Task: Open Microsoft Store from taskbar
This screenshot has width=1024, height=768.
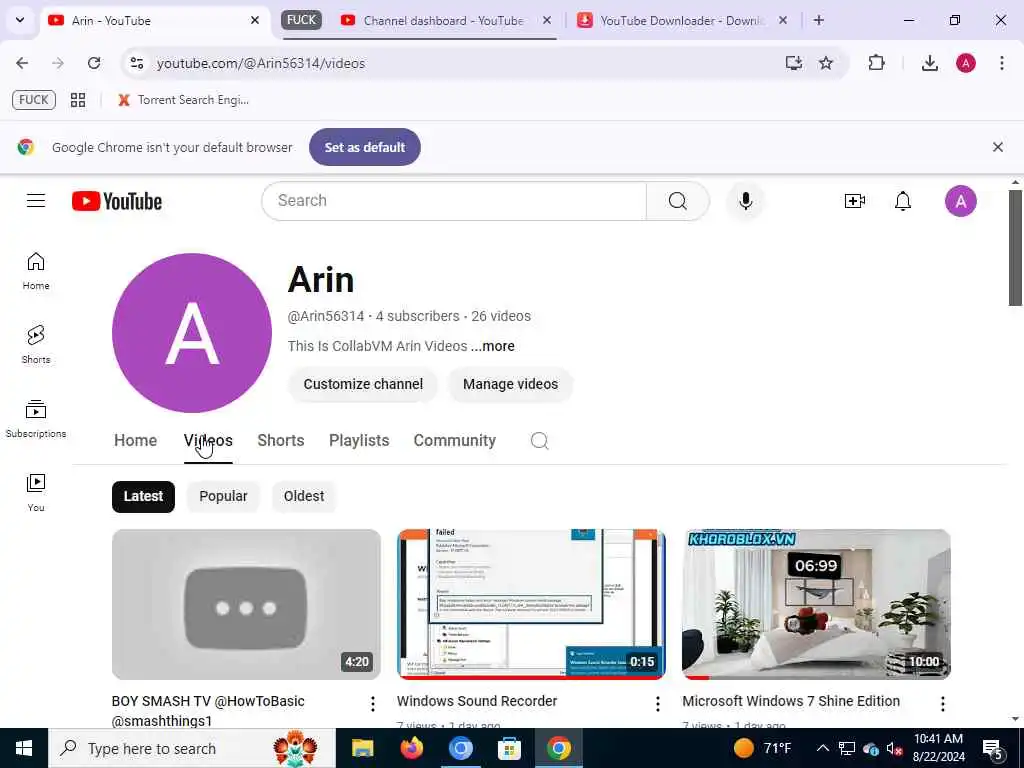Action: 509,748
